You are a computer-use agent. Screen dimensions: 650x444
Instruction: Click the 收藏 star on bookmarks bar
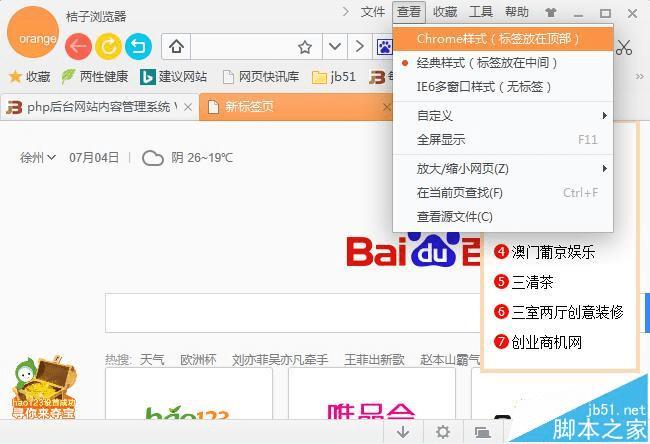click(29, 77)
